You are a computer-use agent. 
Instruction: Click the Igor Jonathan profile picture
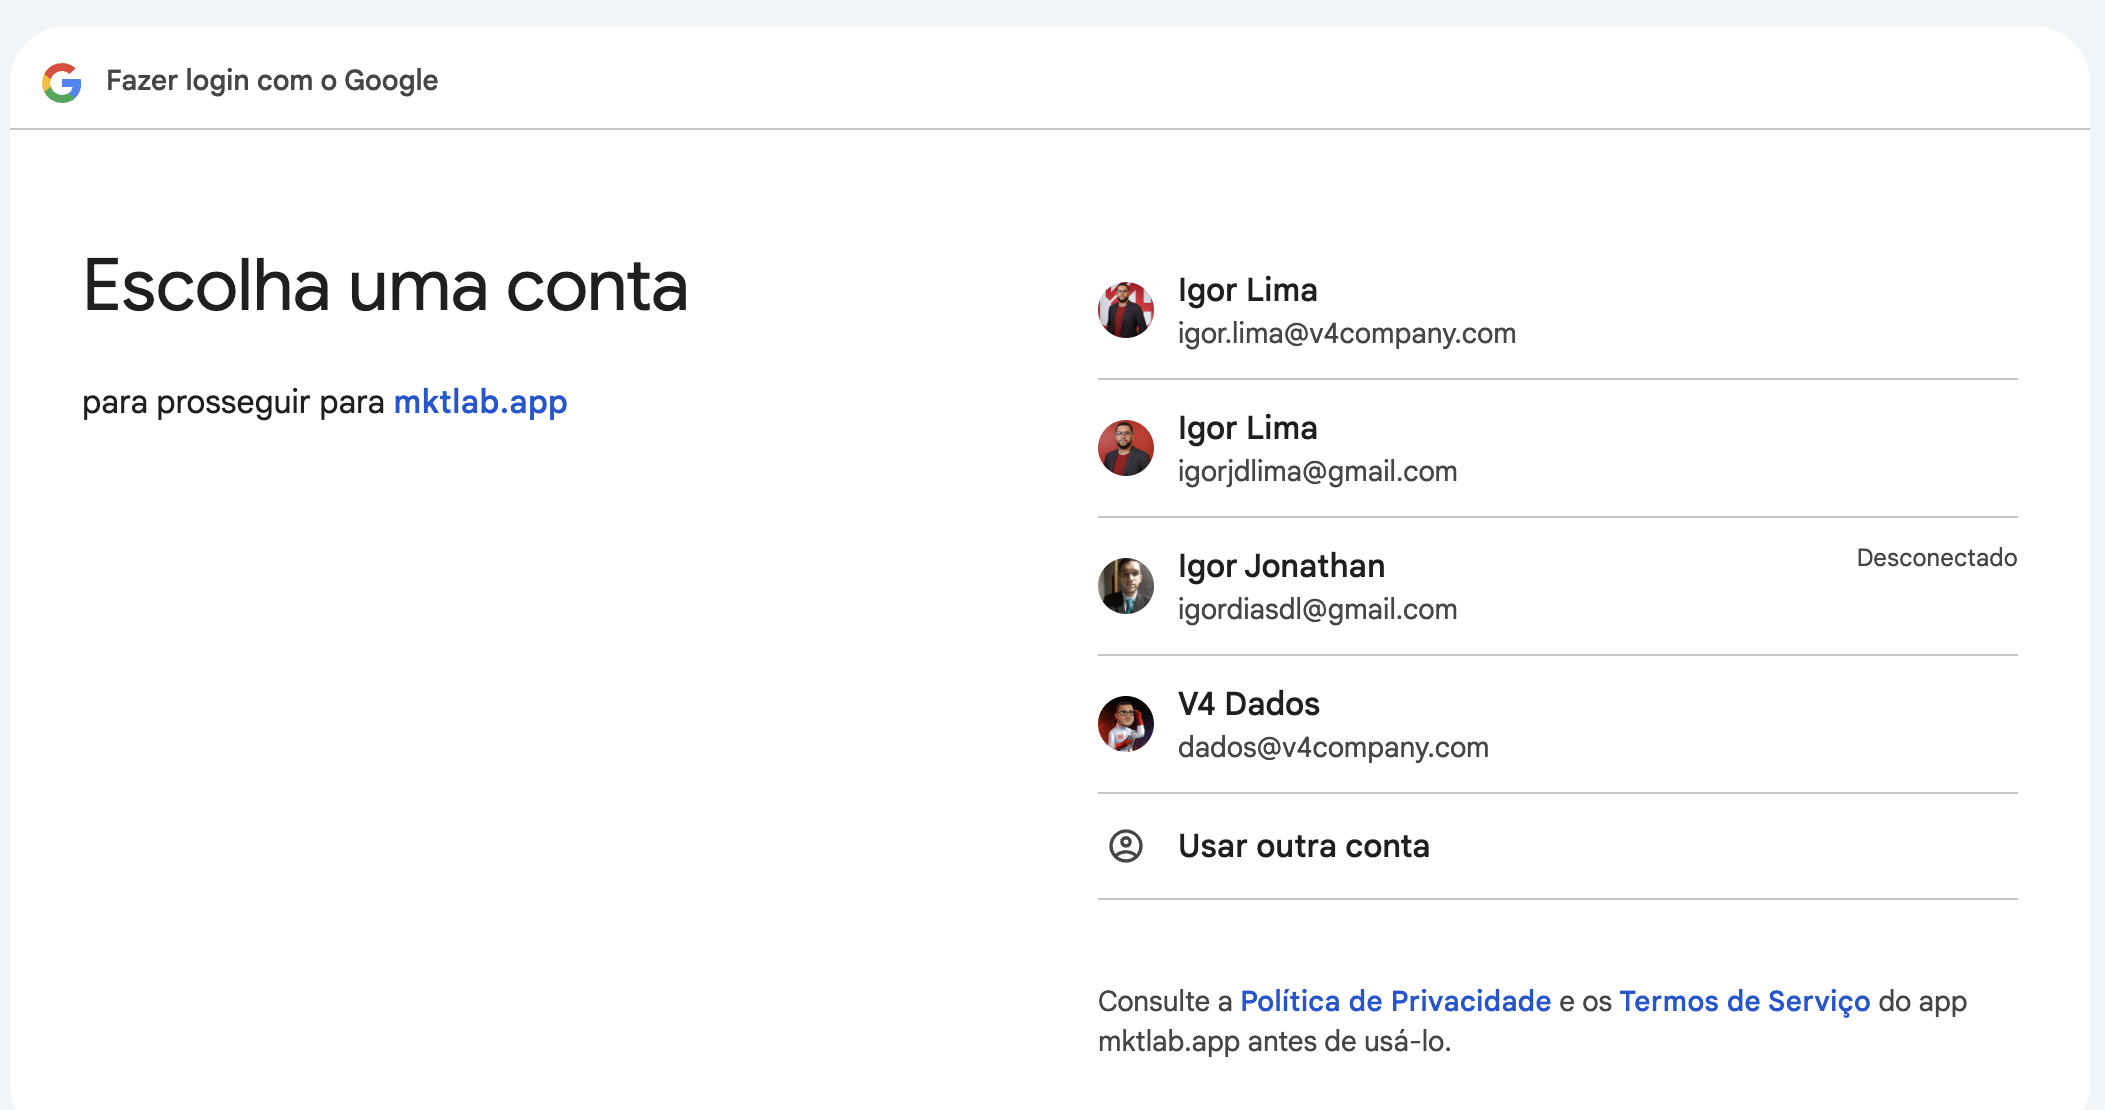click(1125, 586)
